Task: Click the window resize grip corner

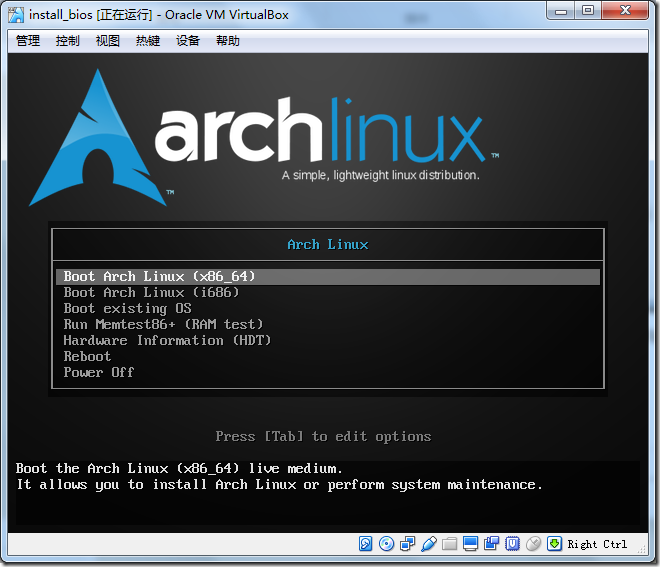Action: click(642, 549)
